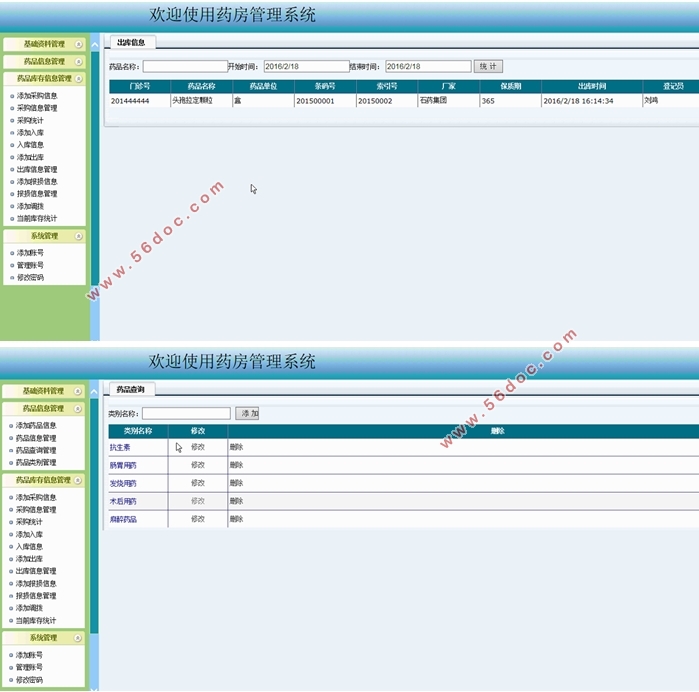Click the 添加 category button
The image size is (699, 692).
point(247,413)
